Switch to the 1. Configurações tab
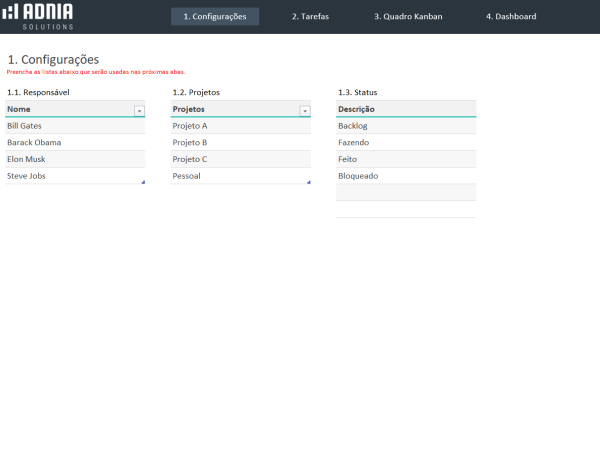This screenshot has height=460, width=600. click(x=215, y=17)
